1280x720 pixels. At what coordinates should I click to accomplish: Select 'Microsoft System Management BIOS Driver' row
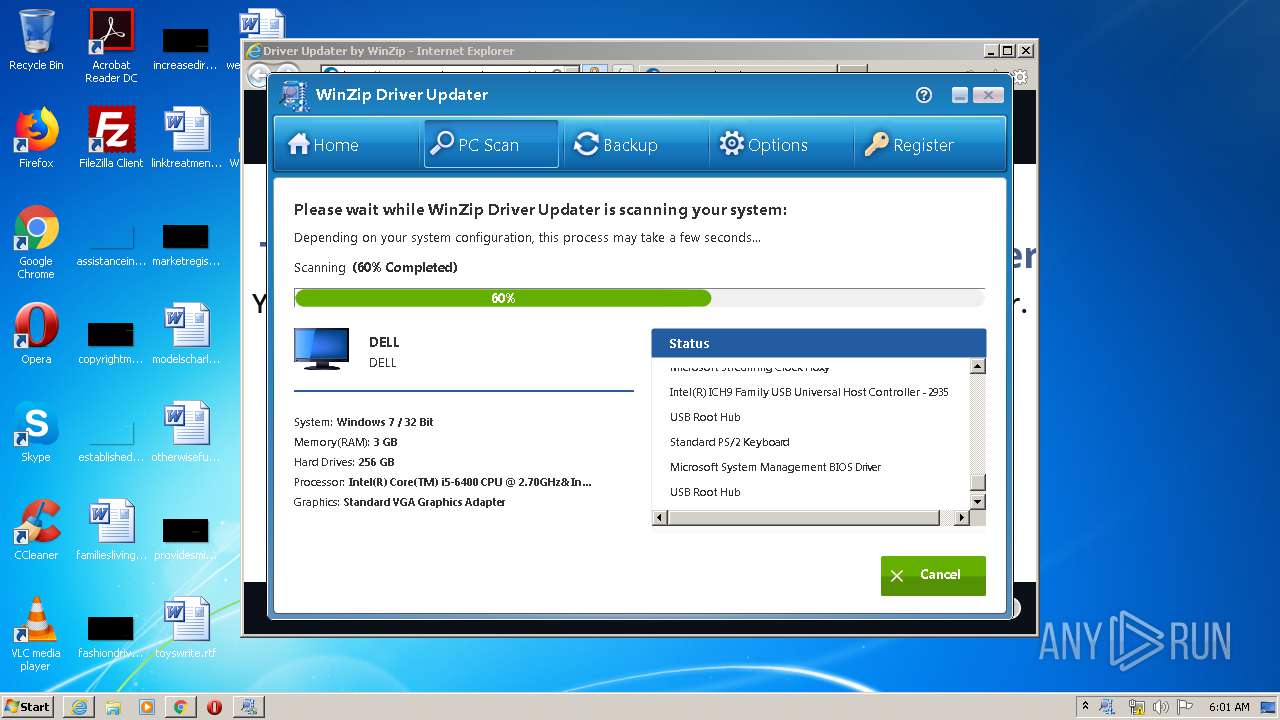coord(775,467)
